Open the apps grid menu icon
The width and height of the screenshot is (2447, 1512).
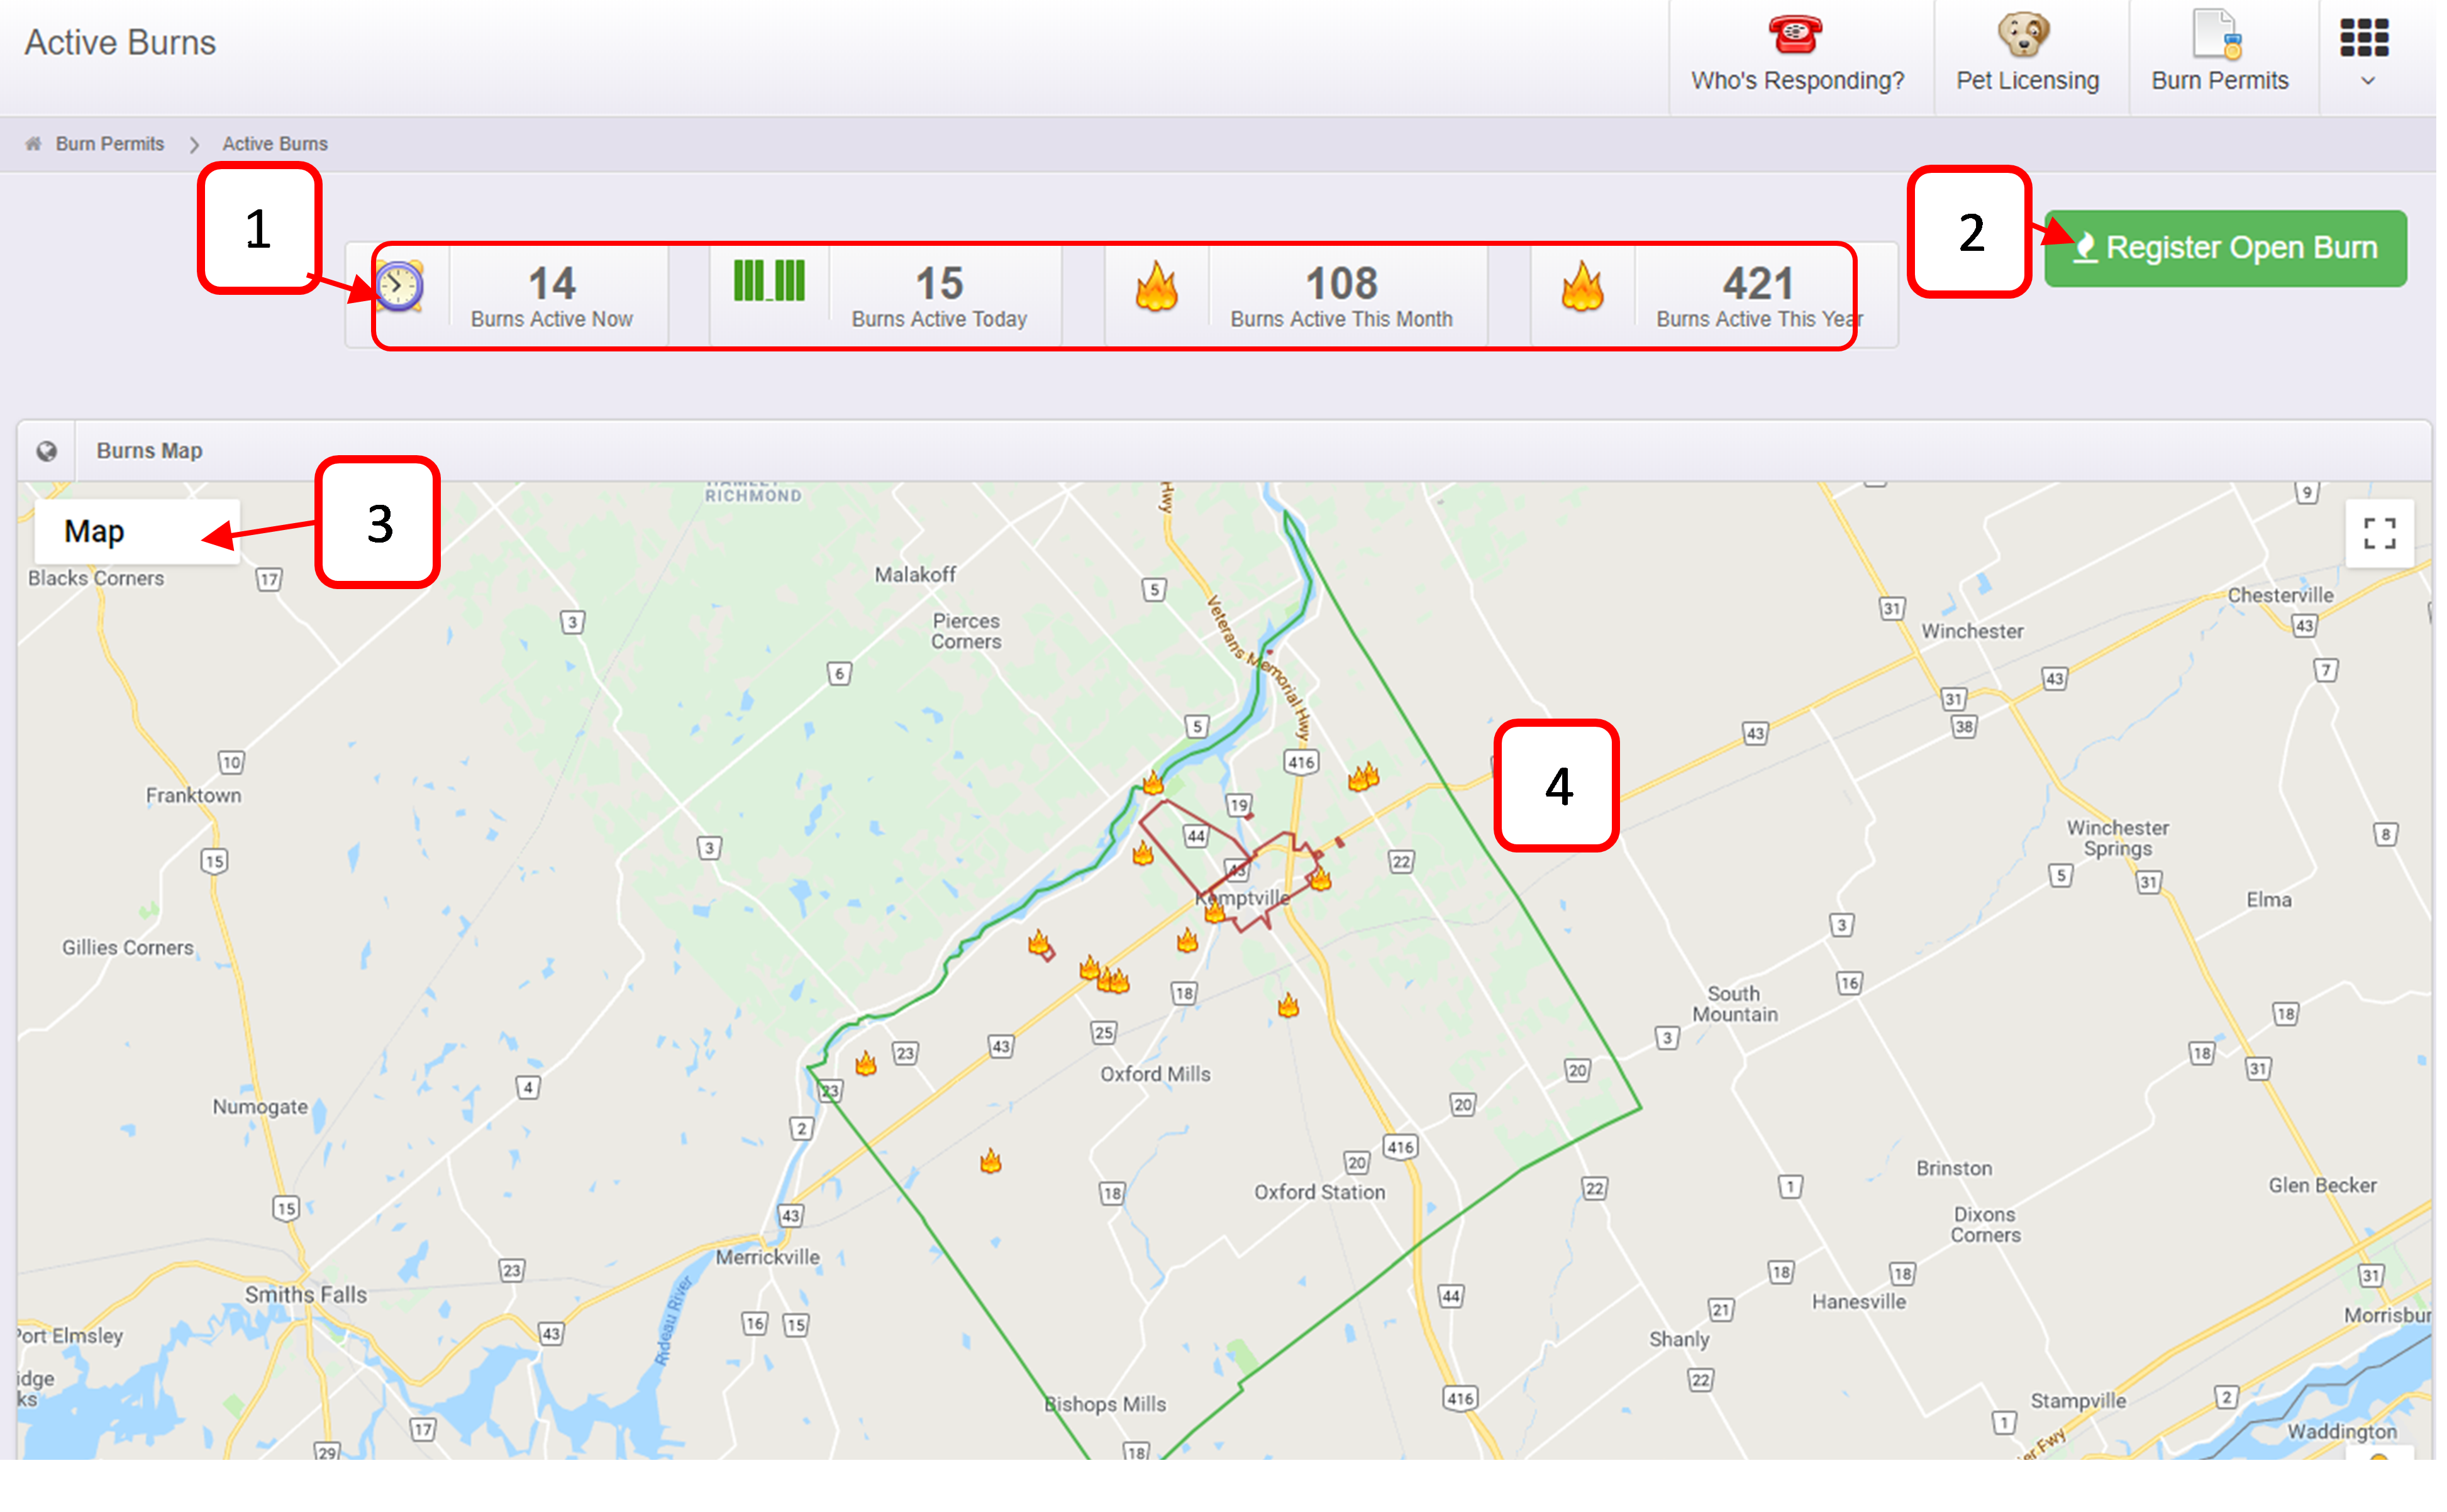(x=2364, y=38)
